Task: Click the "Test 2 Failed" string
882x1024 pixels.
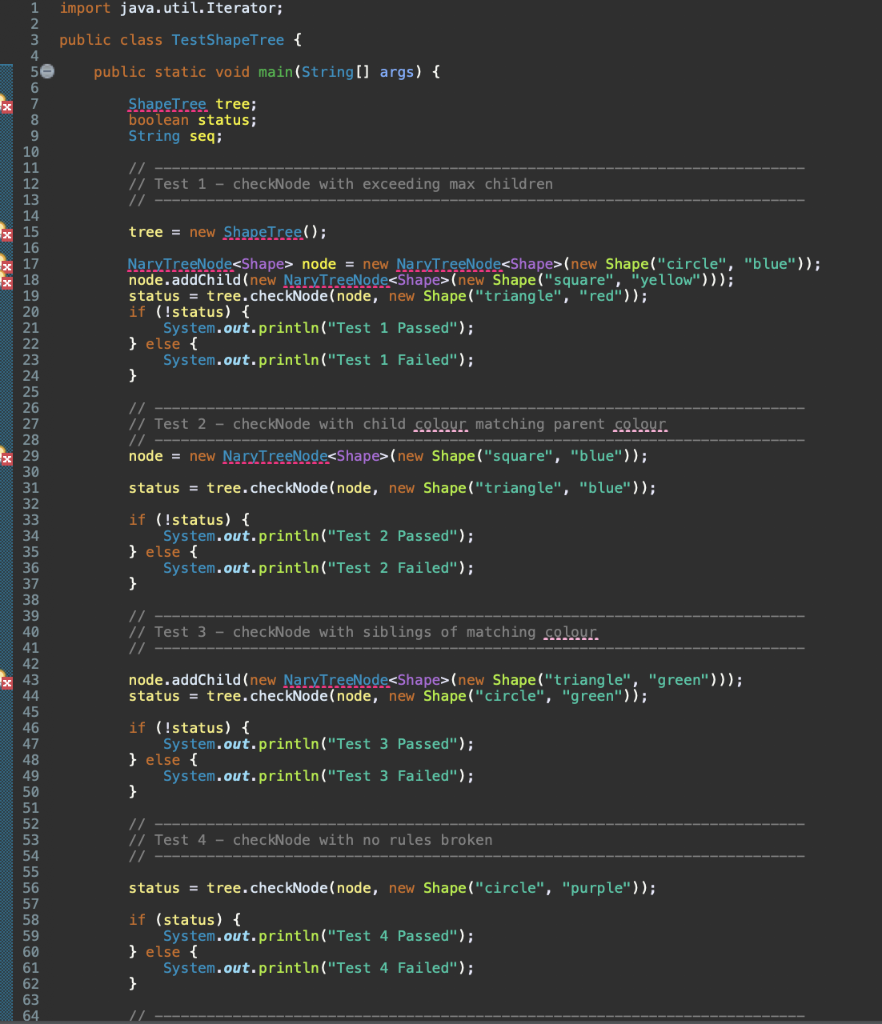Action: point(392,568)
